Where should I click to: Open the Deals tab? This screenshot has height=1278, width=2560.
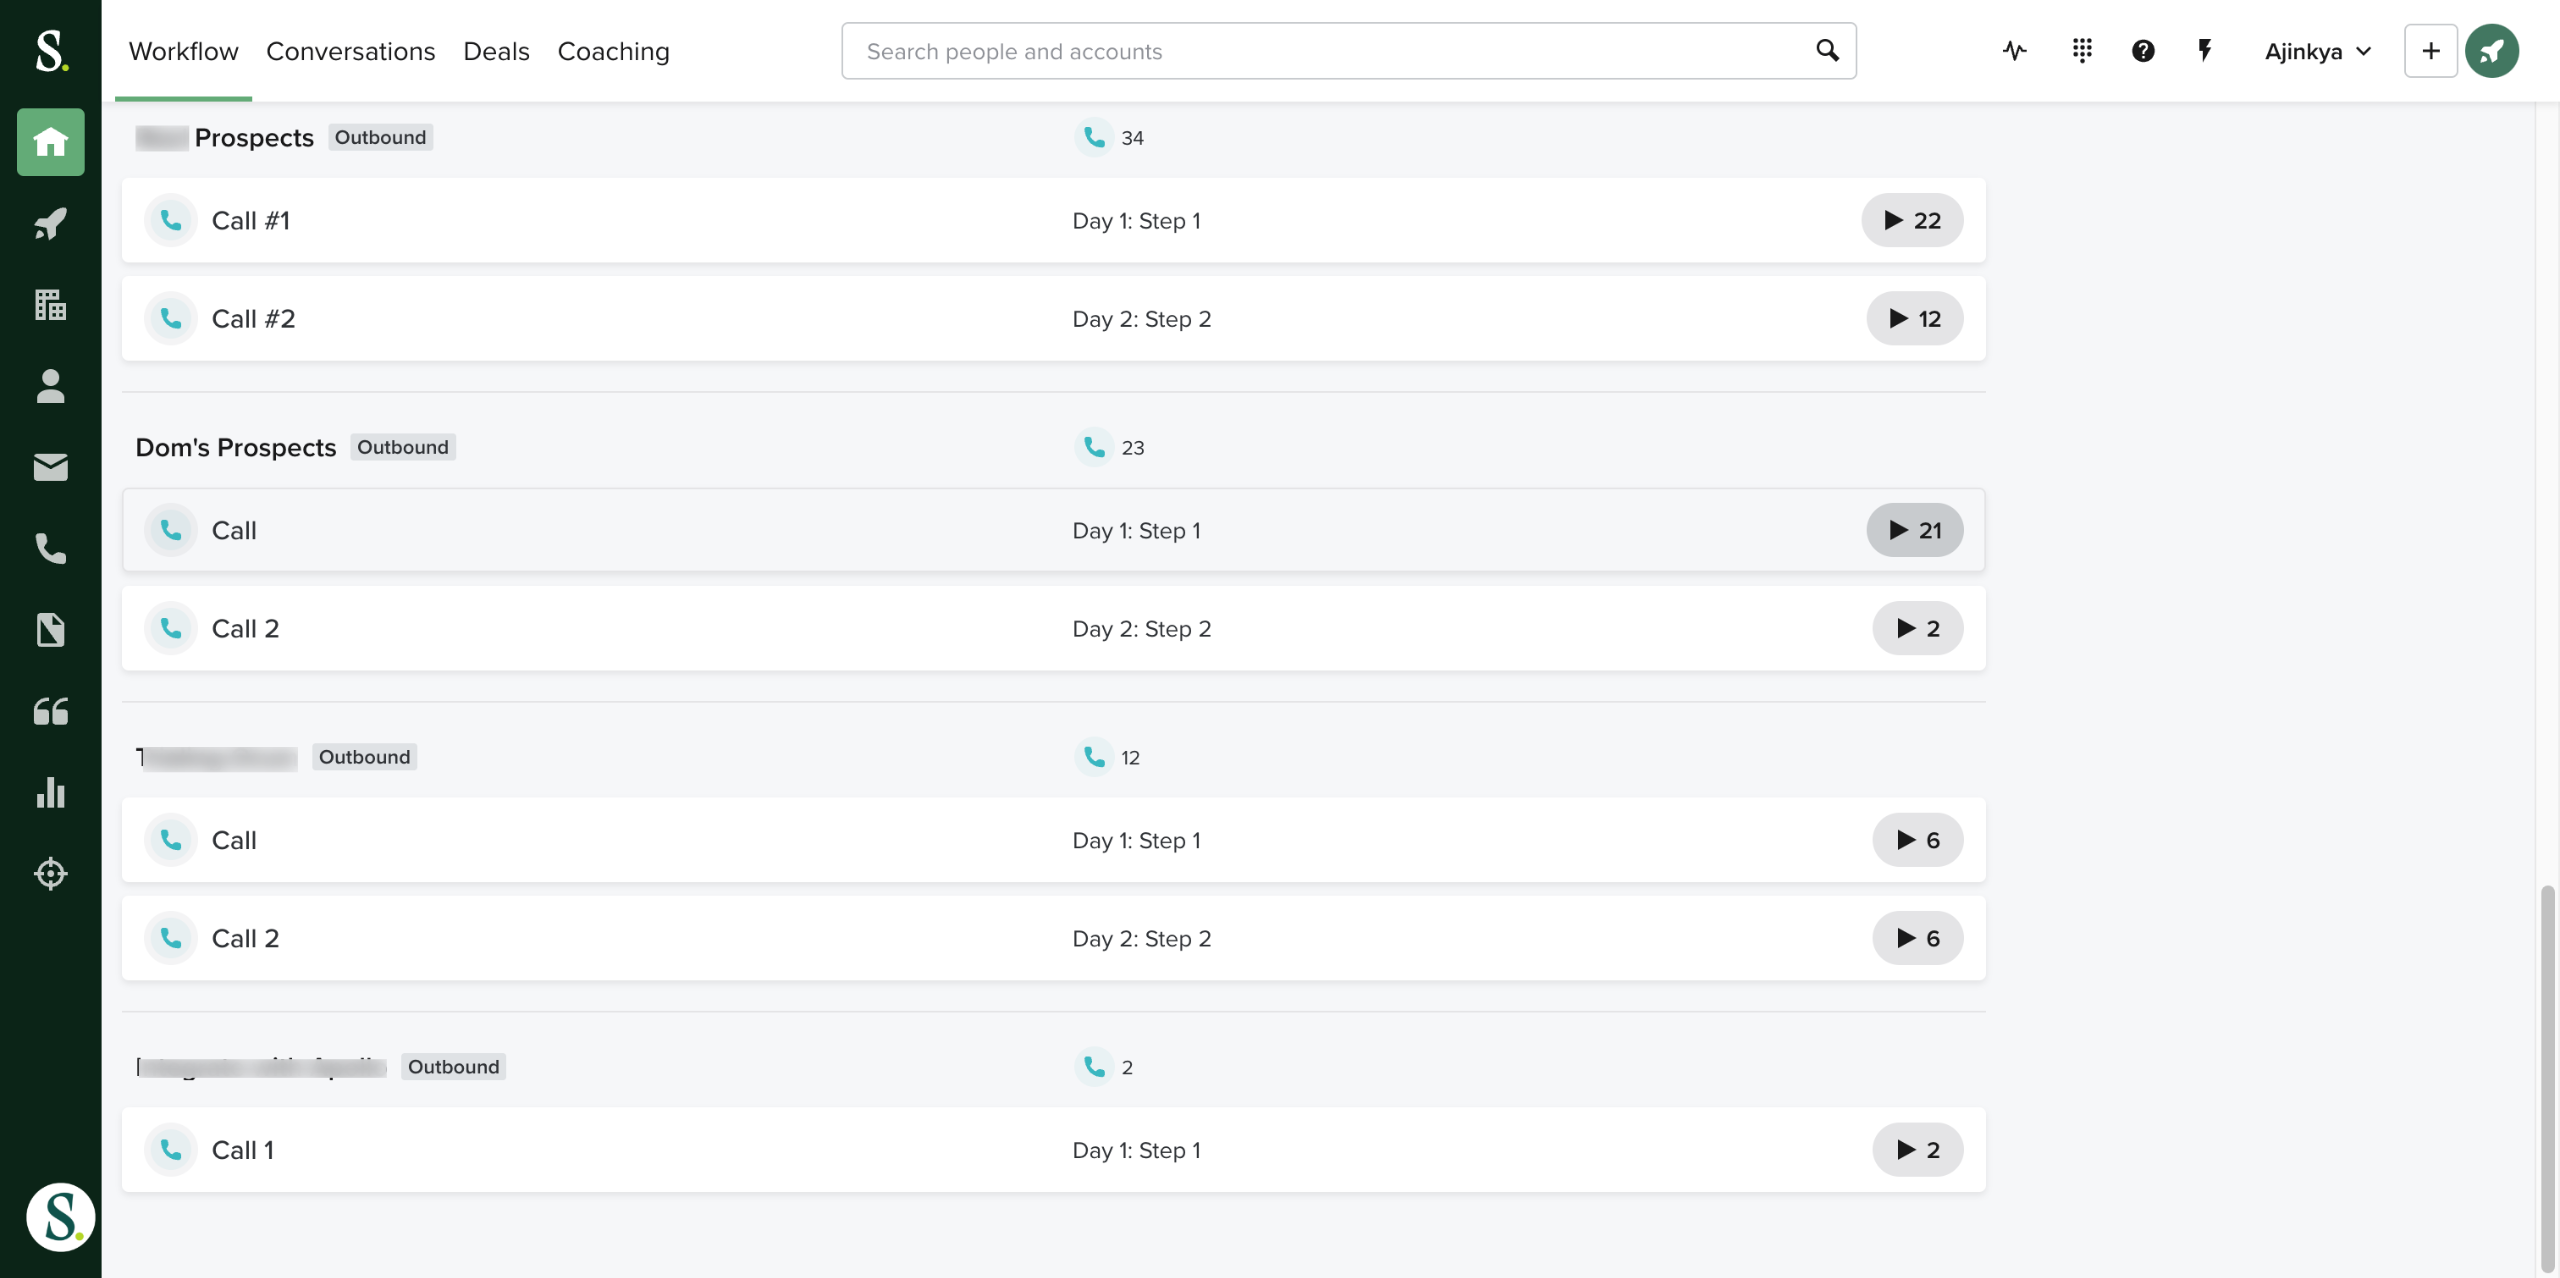496,51
